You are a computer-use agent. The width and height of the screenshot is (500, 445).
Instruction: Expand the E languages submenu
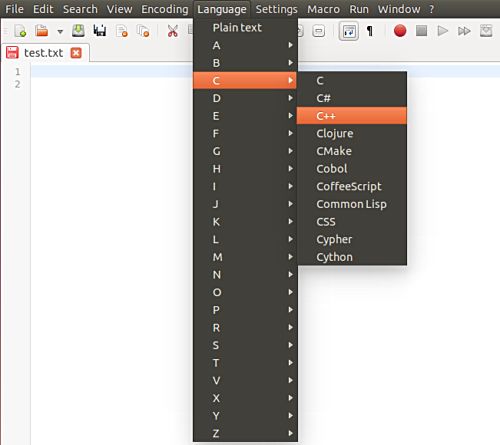click(x=245, y=116)
